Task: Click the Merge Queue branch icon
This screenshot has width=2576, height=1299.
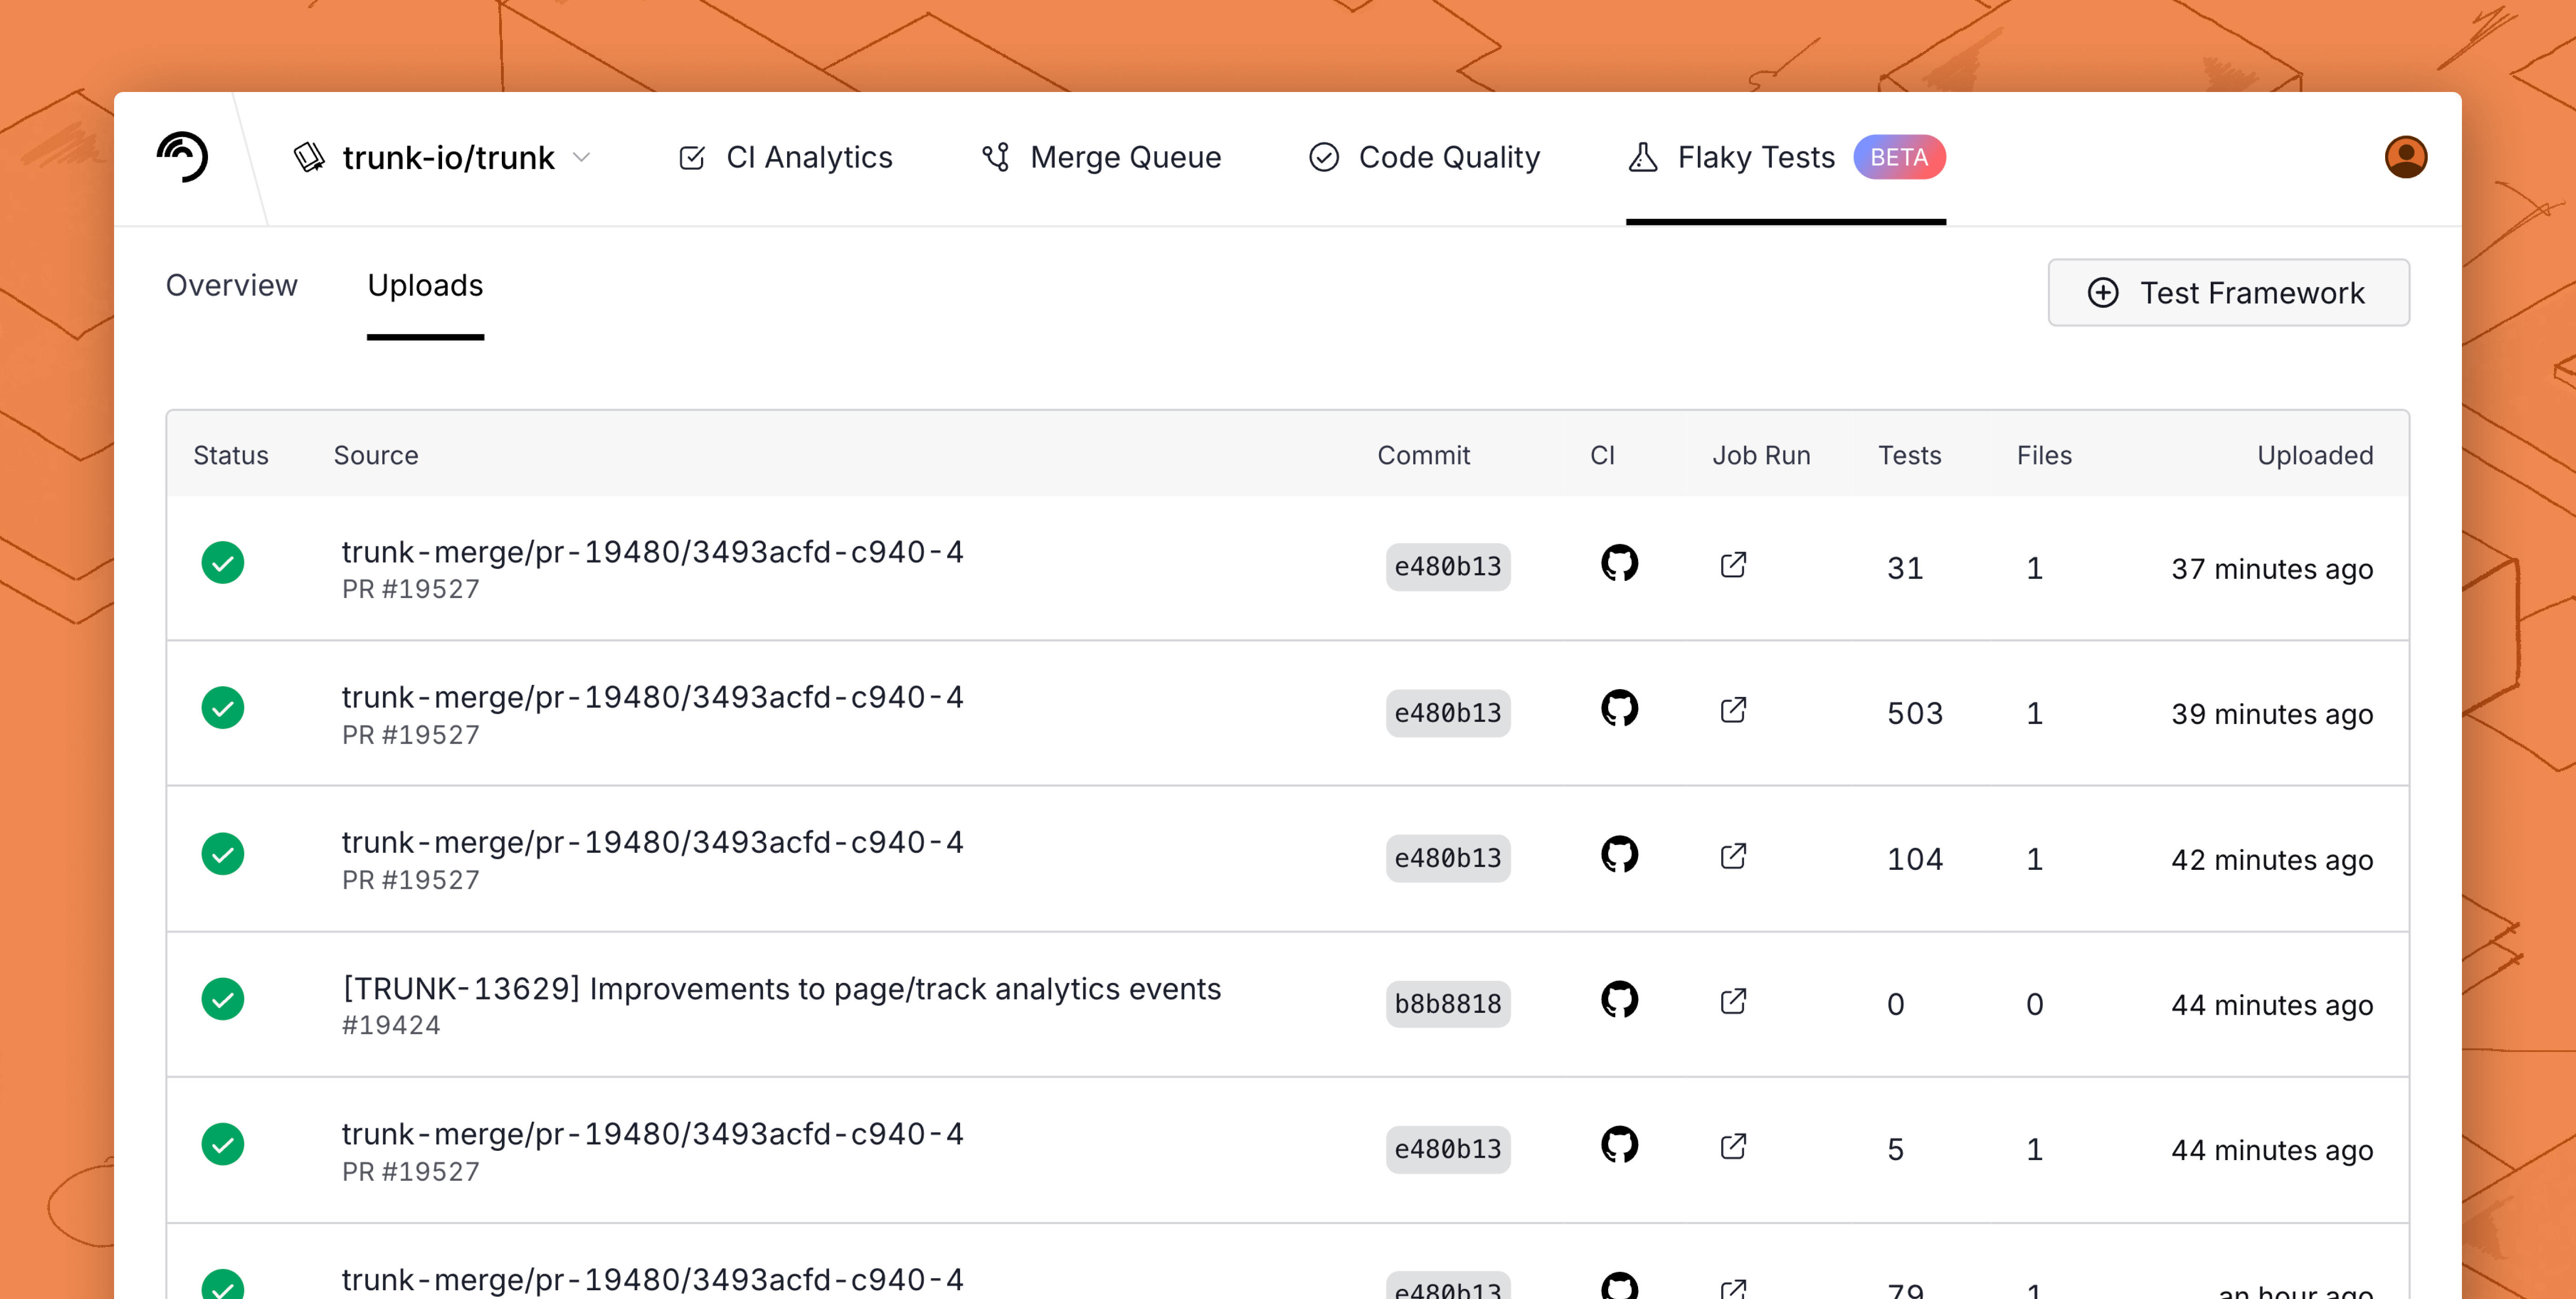Action: click(x=996, y=158)
